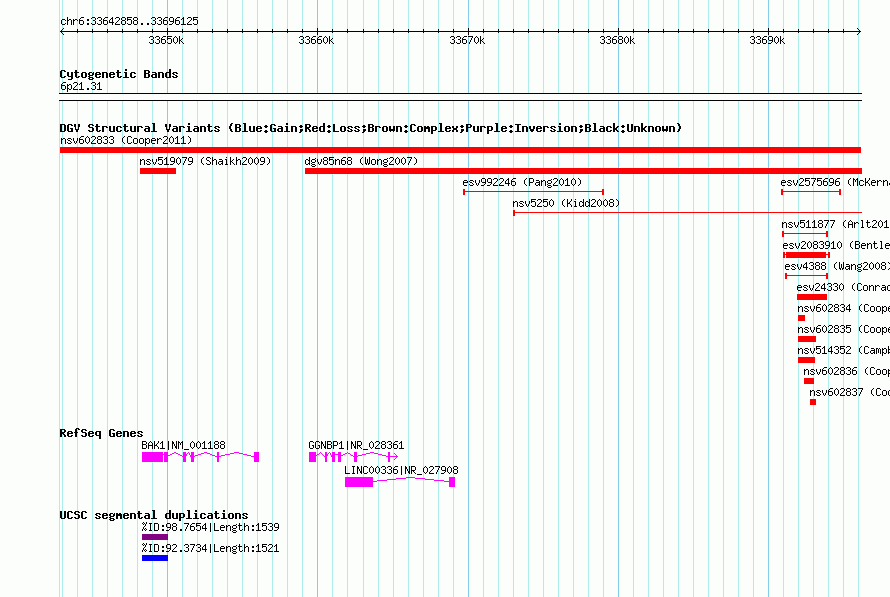Click the DGV Structural Variants track title
Screen dimensions: 890x597
point(370,128)
